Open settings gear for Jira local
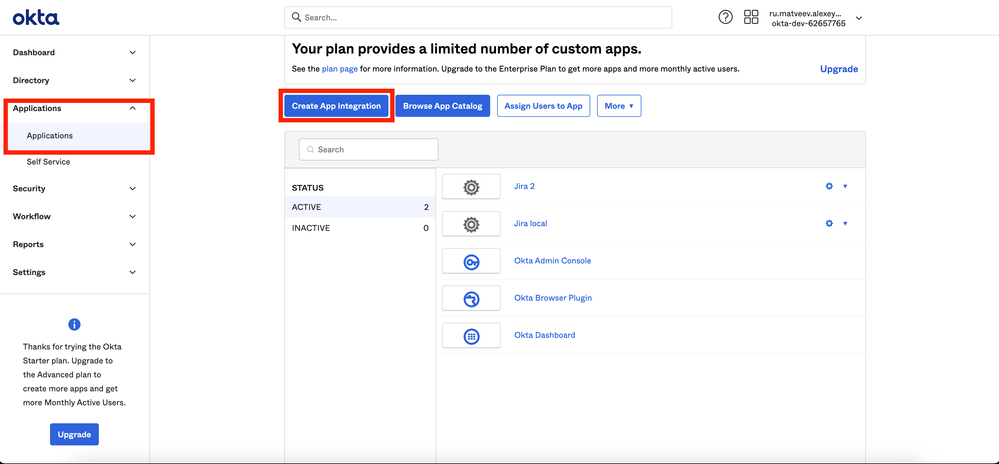The height and width of the screenshot is (464, 999). 829,224
